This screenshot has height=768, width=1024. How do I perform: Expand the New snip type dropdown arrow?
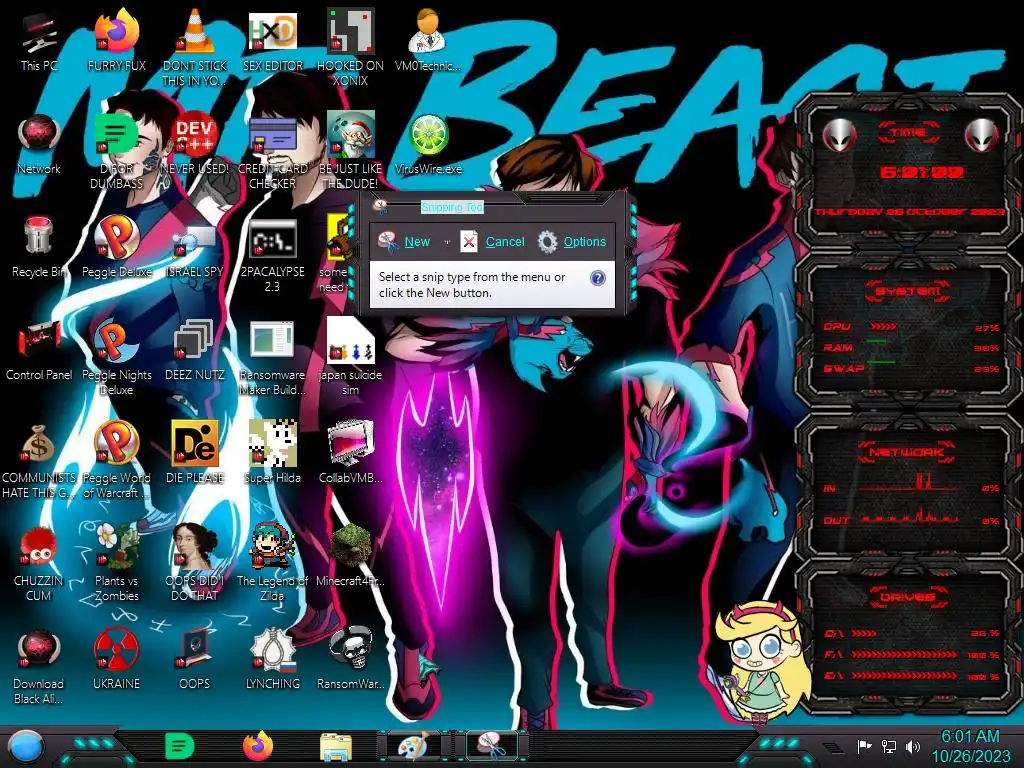(447, 242)
